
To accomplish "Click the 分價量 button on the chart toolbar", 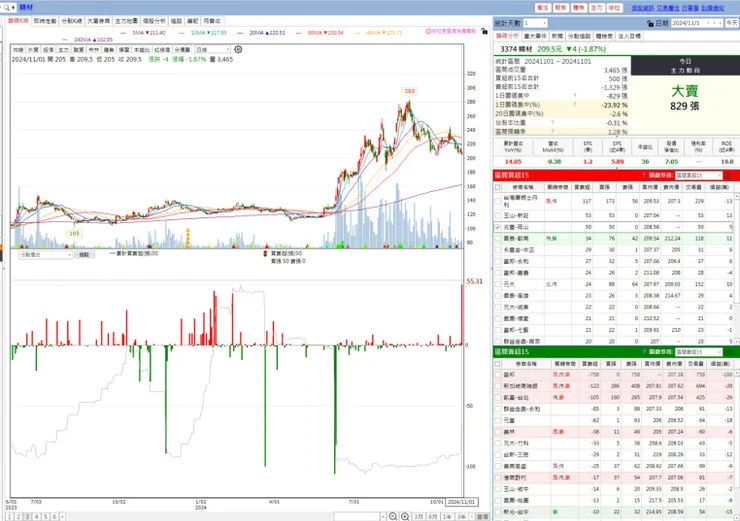I will pos(182,50).
